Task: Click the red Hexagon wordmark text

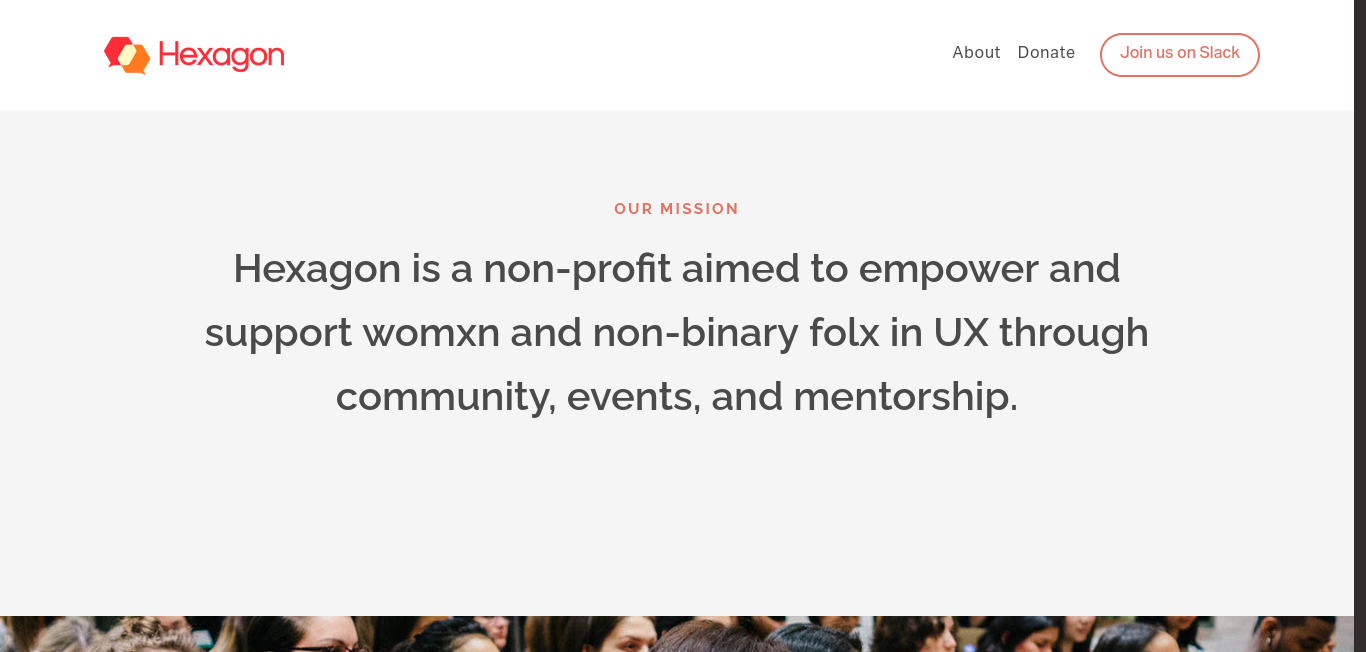Action: point(221,56)
